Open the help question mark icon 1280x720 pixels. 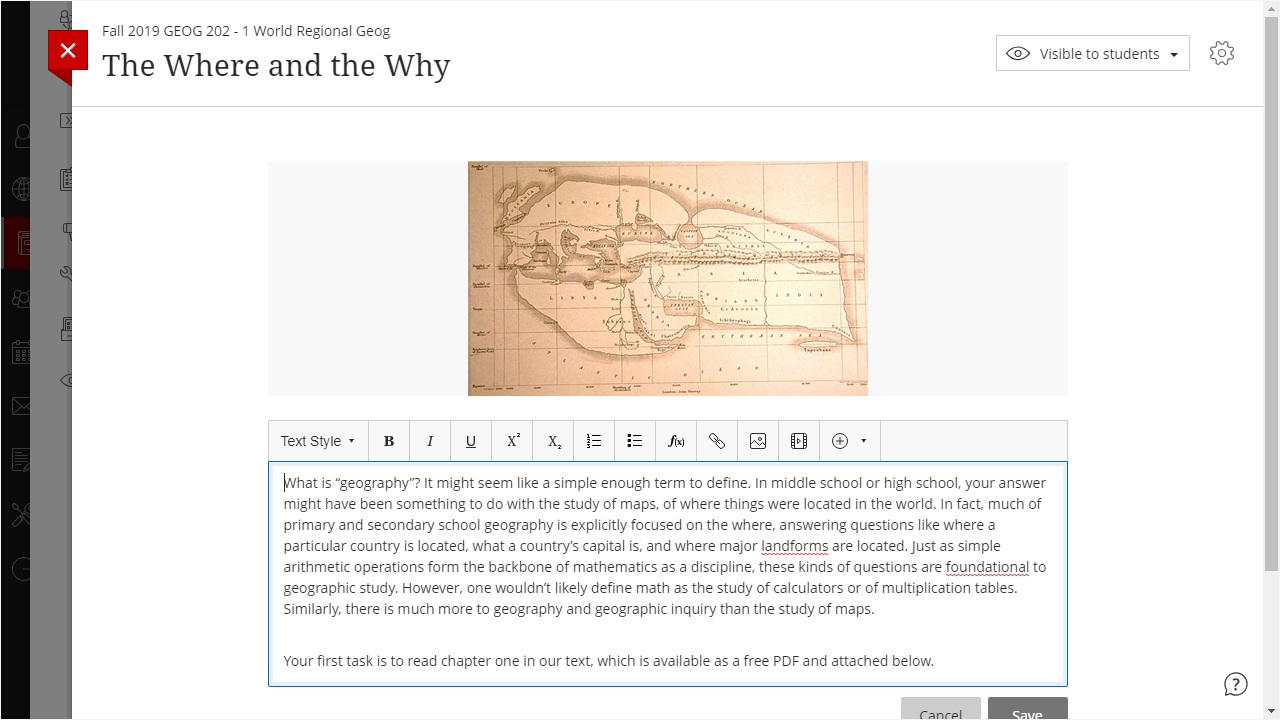point(1236,684)
